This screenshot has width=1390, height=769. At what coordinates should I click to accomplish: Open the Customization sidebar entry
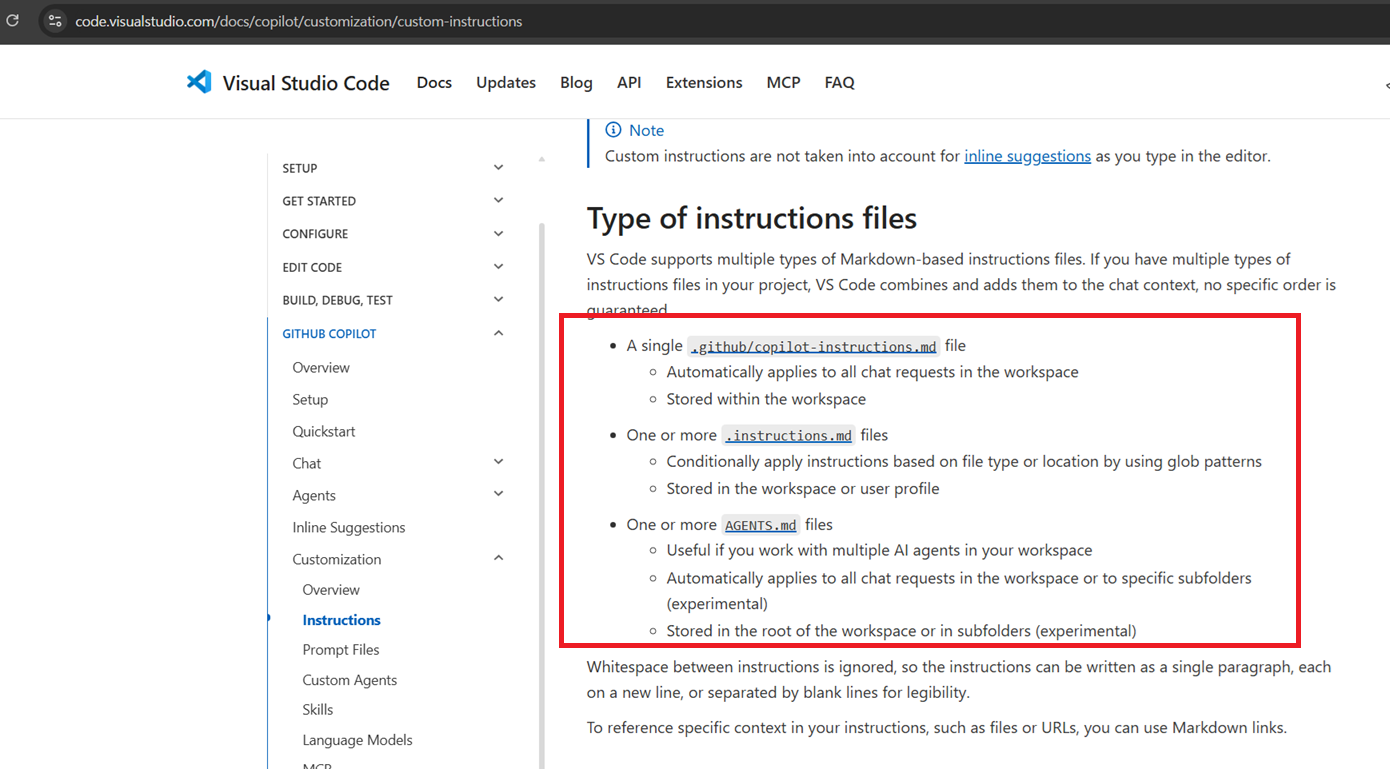[x=337, y=559]
